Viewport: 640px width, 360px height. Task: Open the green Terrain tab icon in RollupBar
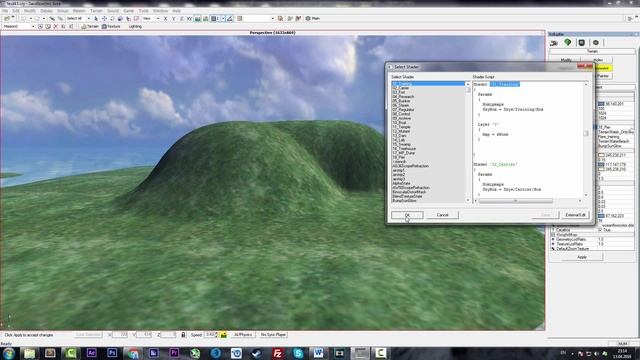tap(567, 42)
